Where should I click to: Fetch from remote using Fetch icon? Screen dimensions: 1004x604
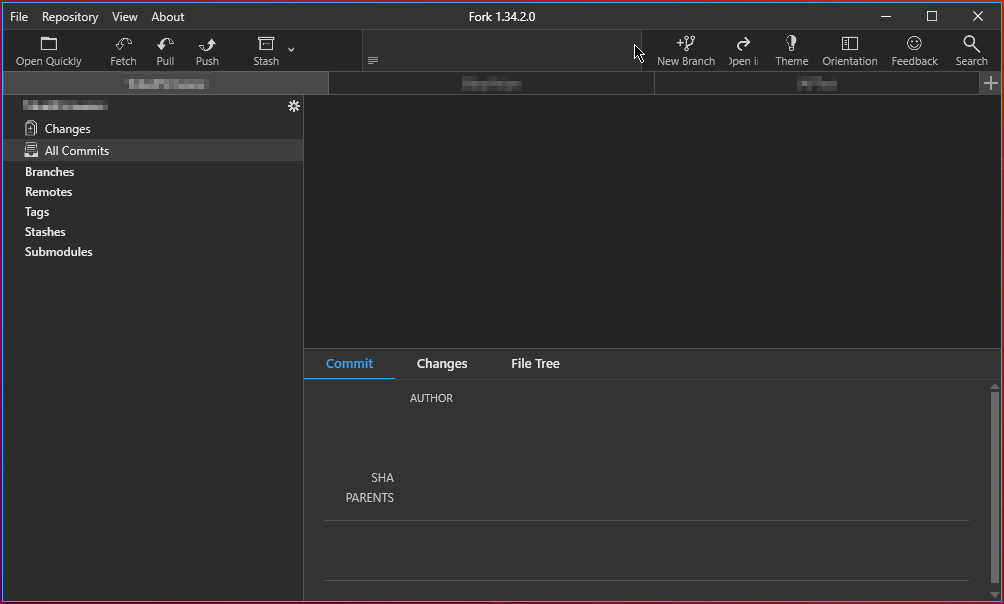(x=123, y=44)
